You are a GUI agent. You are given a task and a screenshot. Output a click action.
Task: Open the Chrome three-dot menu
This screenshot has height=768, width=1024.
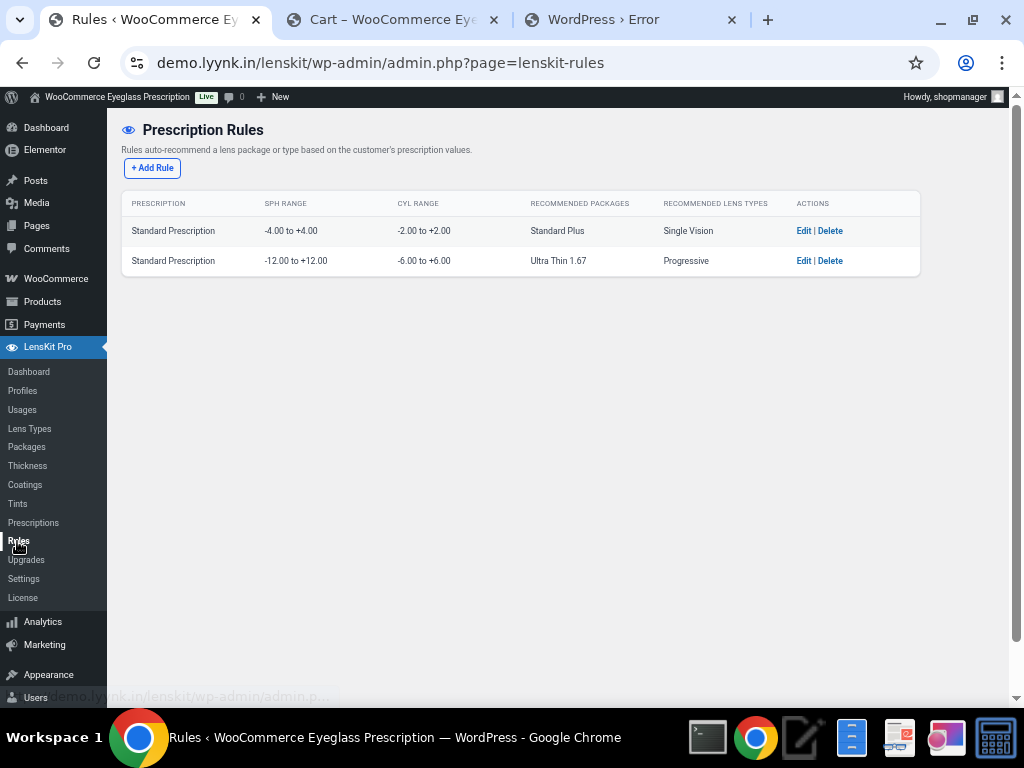[1001, 63]
